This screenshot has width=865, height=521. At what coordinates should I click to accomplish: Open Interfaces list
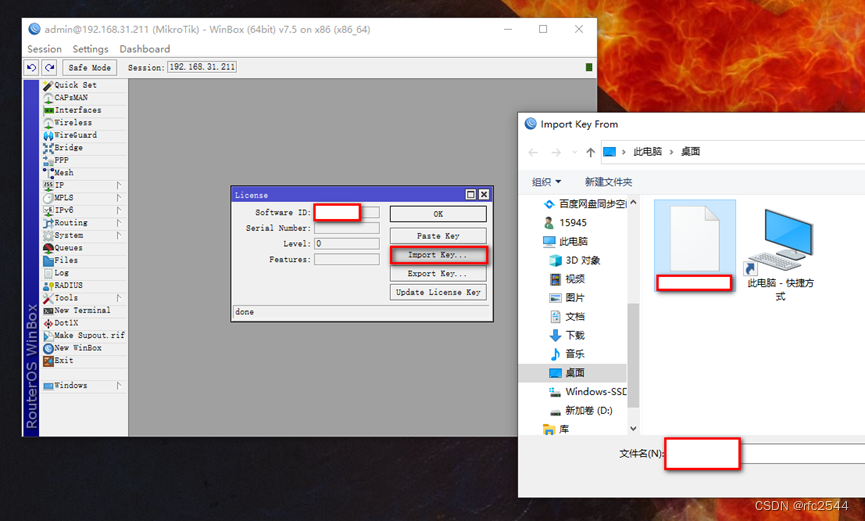coord(84,110)
